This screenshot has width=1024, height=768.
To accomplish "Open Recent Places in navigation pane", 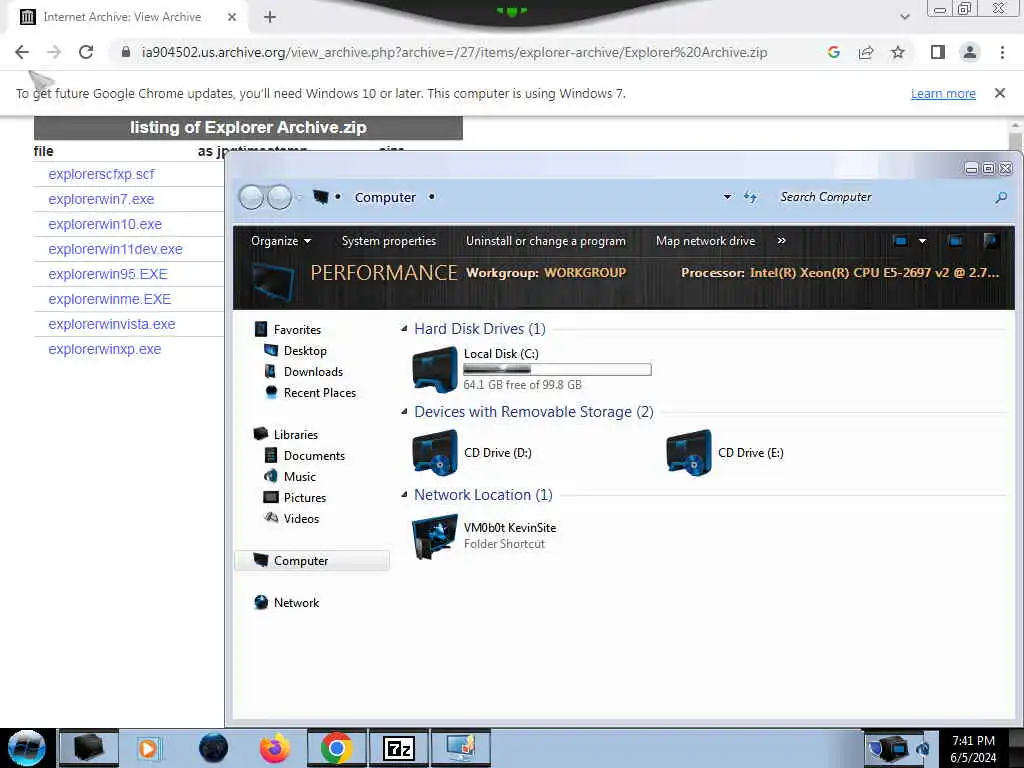I will point(320,392).
